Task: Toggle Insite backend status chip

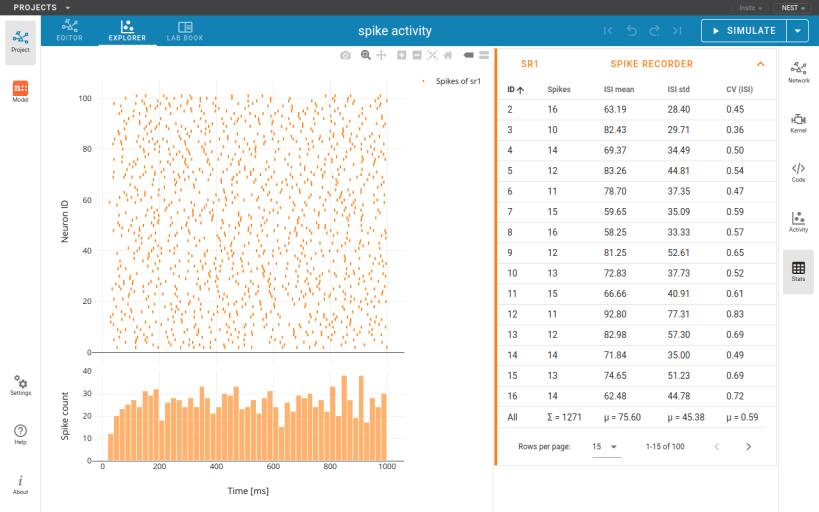Action: click(751, 8)
